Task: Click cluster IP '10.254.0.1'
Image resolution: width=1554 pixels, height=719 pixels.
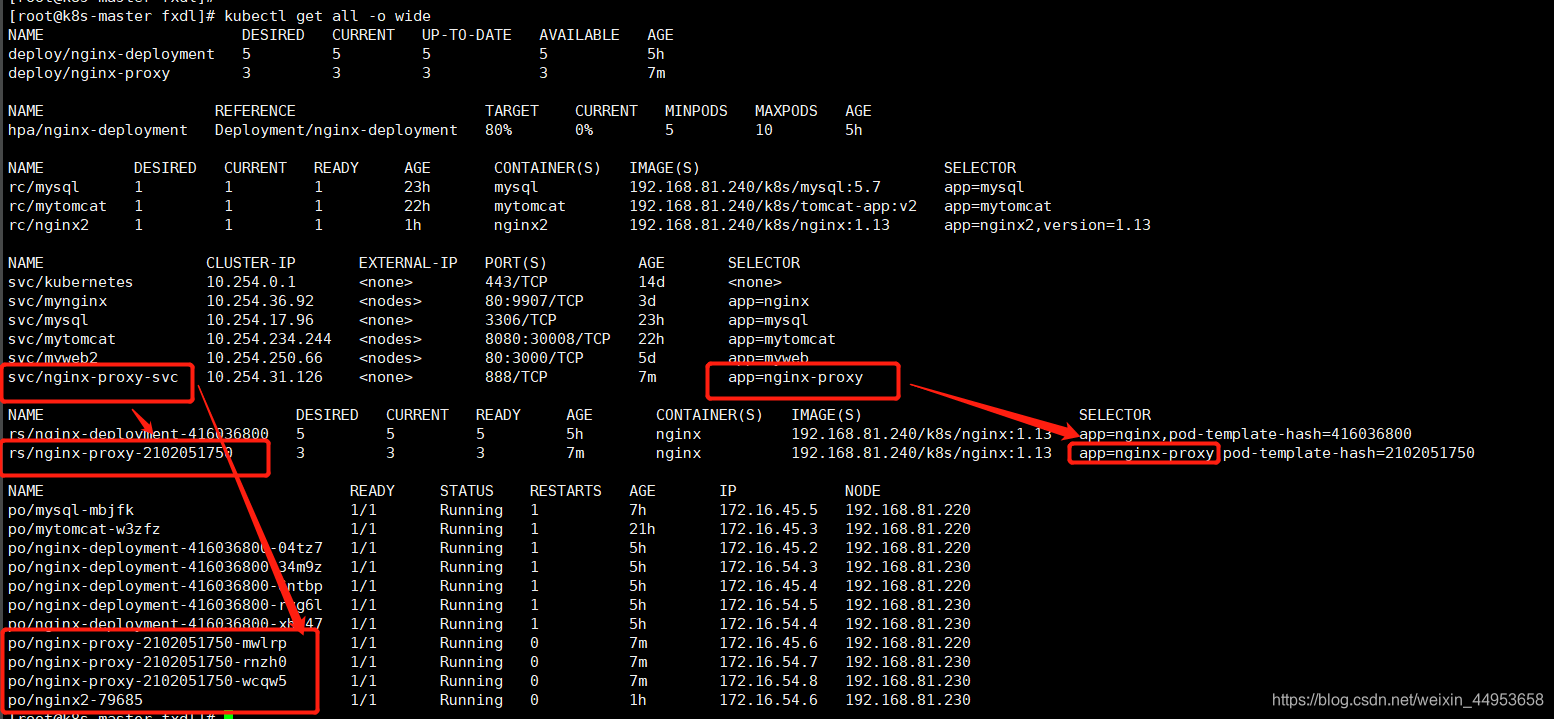Action: pyautogui.click(x=251, y=282)
